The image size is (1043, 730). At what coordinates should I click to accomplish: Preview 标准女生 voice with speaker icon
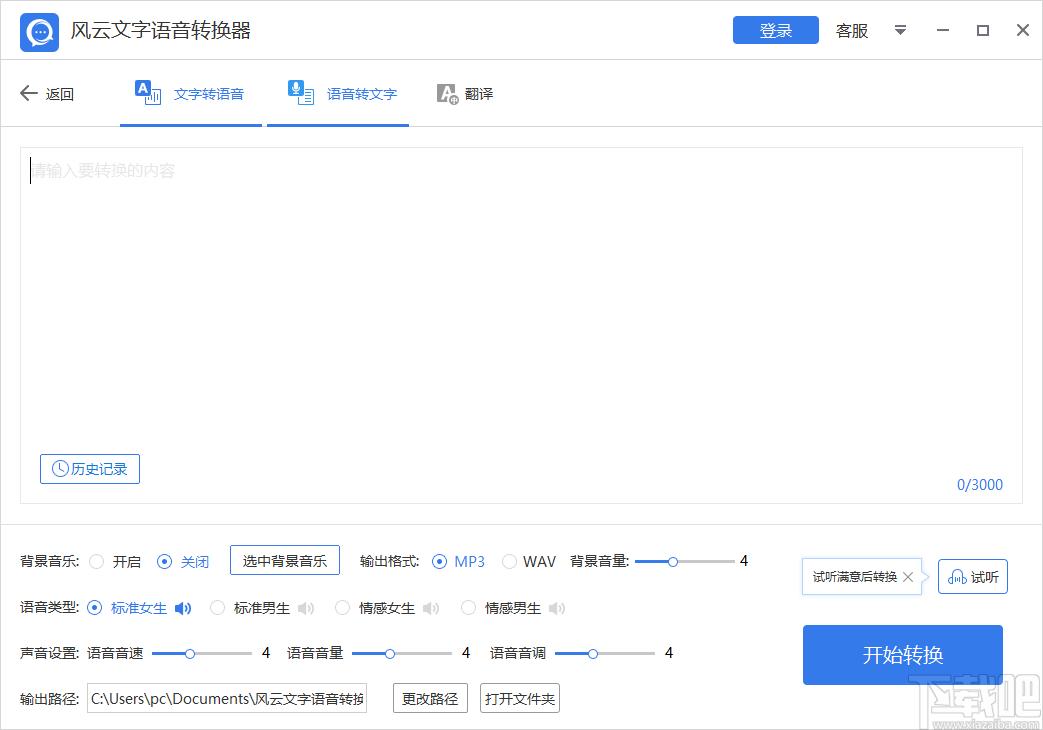point(183,608)
